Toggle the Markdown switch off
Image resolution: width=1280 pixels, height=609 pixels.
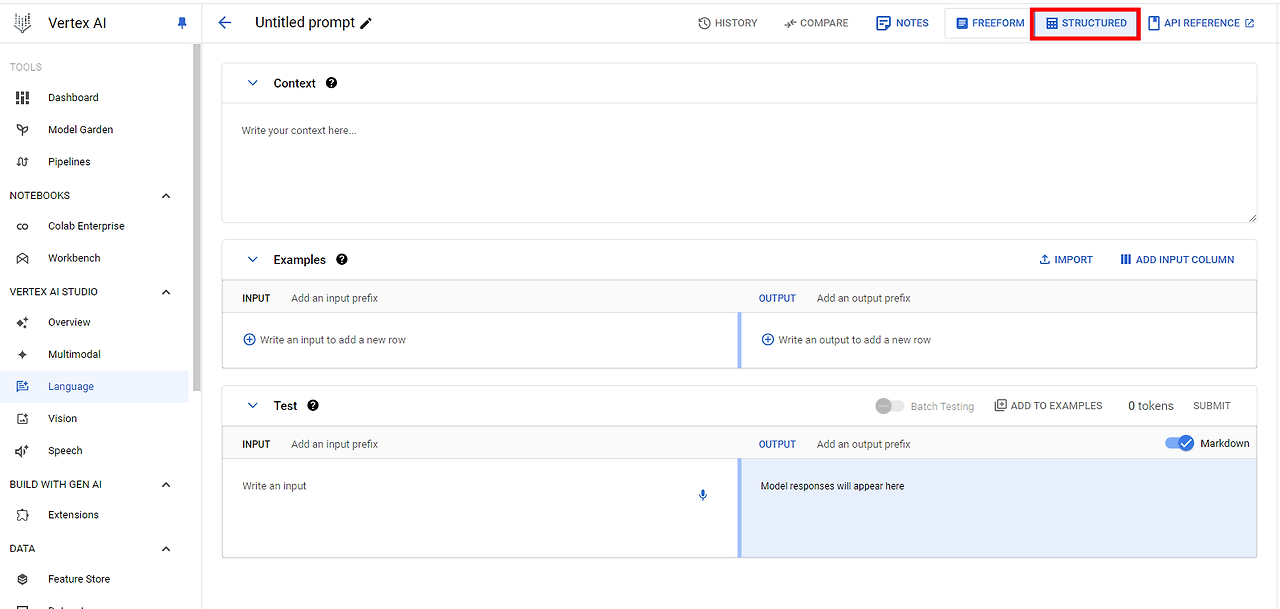point(1180,443)
